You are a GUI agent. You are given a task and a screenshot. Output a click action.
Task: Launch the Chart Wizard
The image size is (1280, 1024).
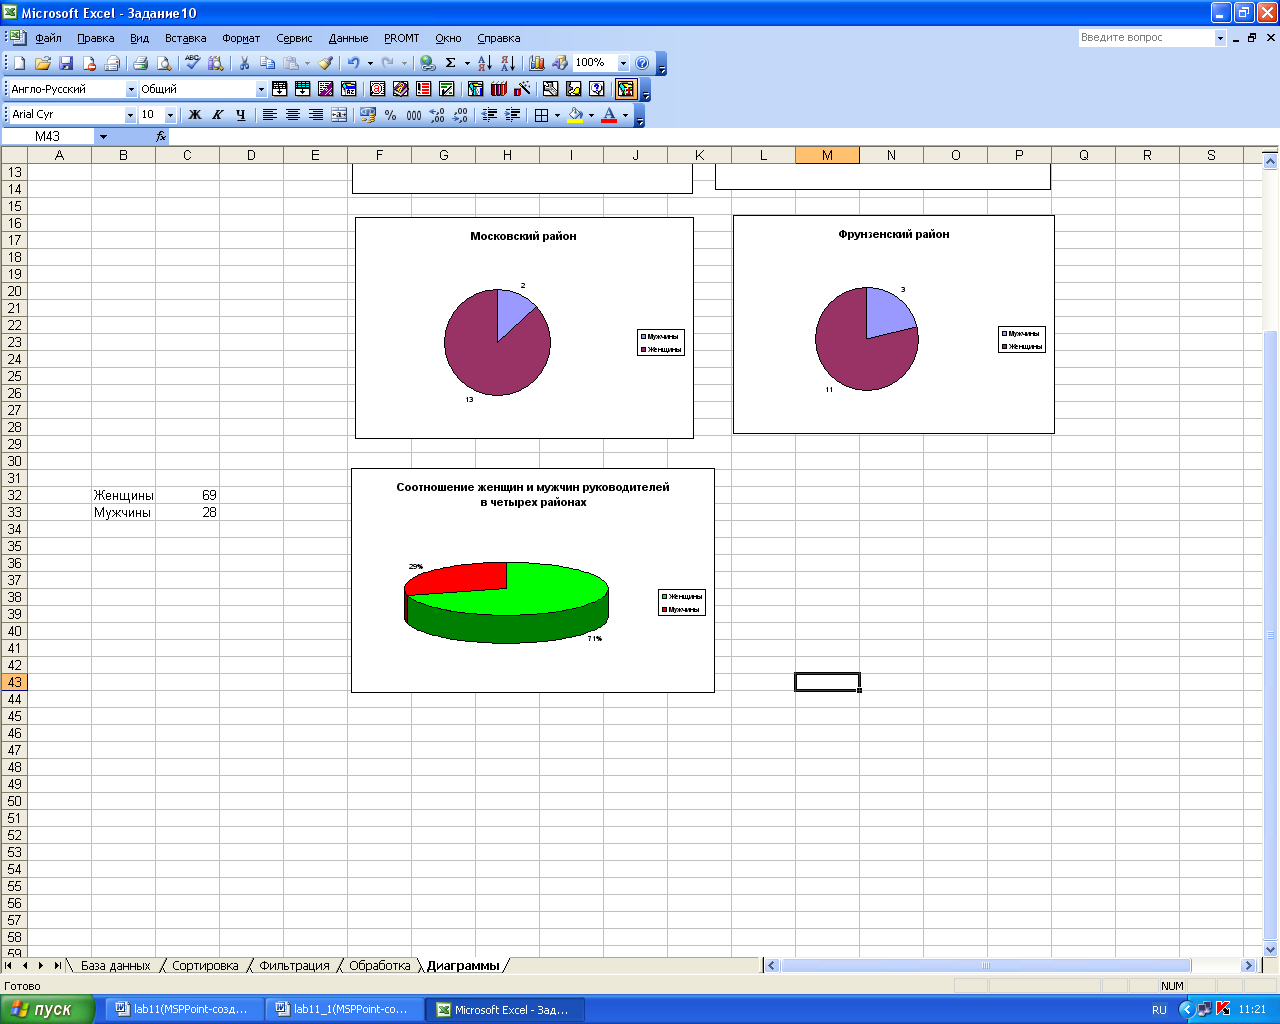coord(537,63)
